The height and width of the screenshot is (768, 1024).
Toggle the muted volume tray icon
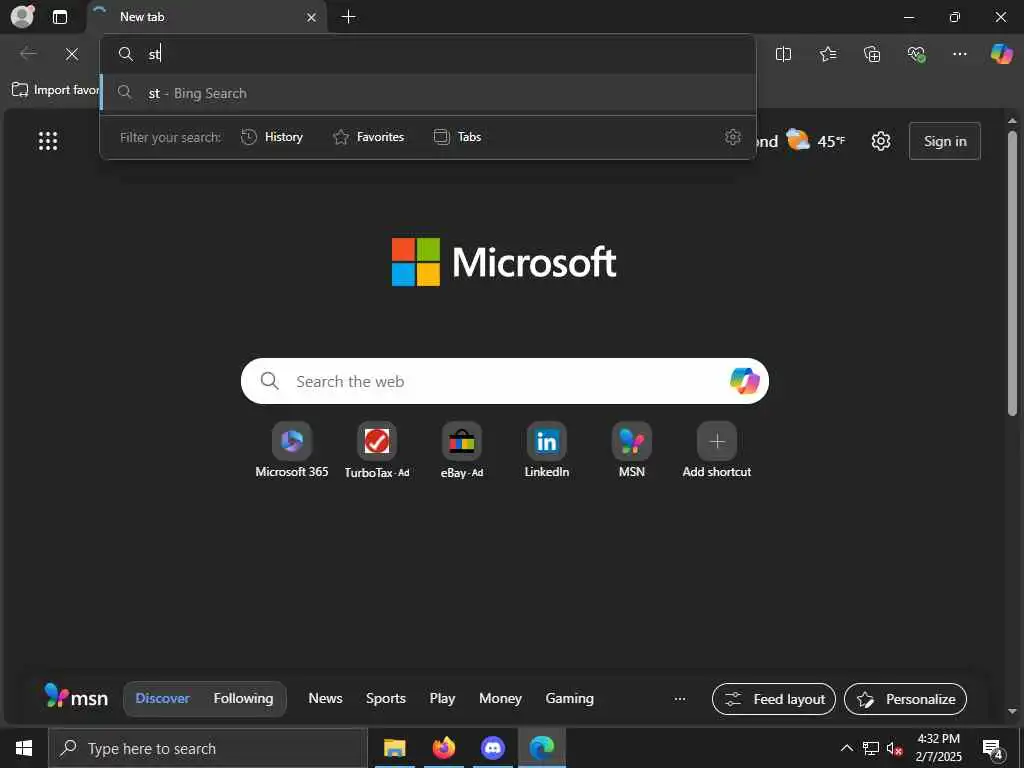point(894,748)
